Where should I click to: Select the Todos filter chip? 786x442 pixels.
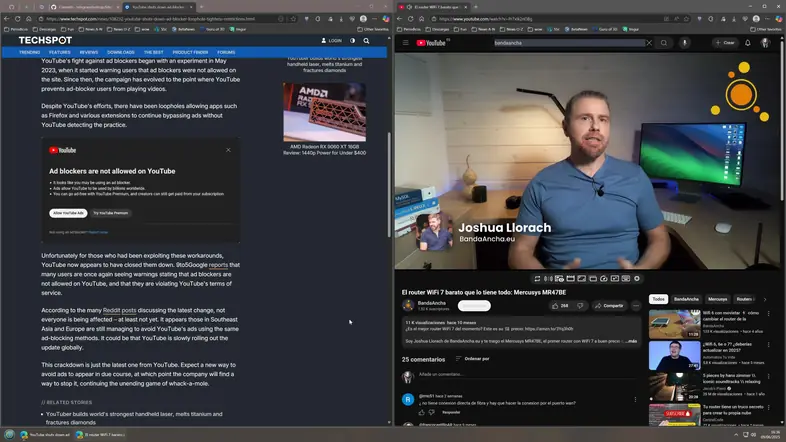click(x=658, y=299)
